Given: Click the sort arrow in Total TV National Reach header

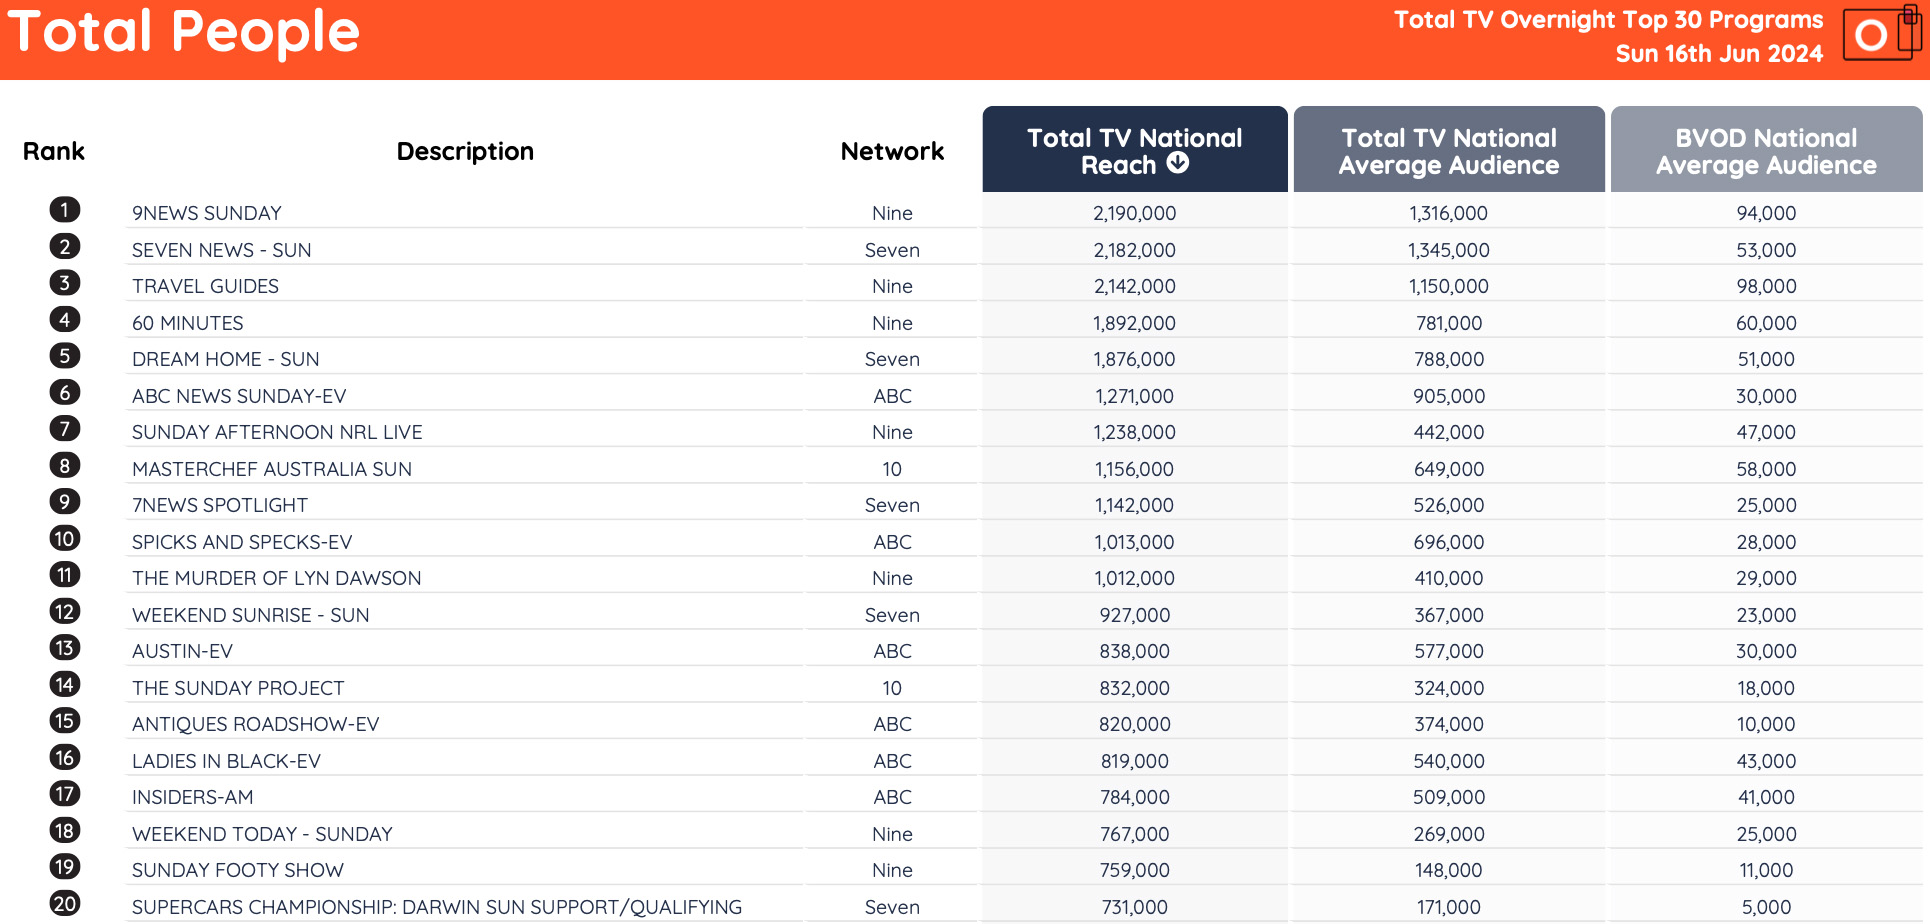Looking at the screenshot, I should point(1178,163).
